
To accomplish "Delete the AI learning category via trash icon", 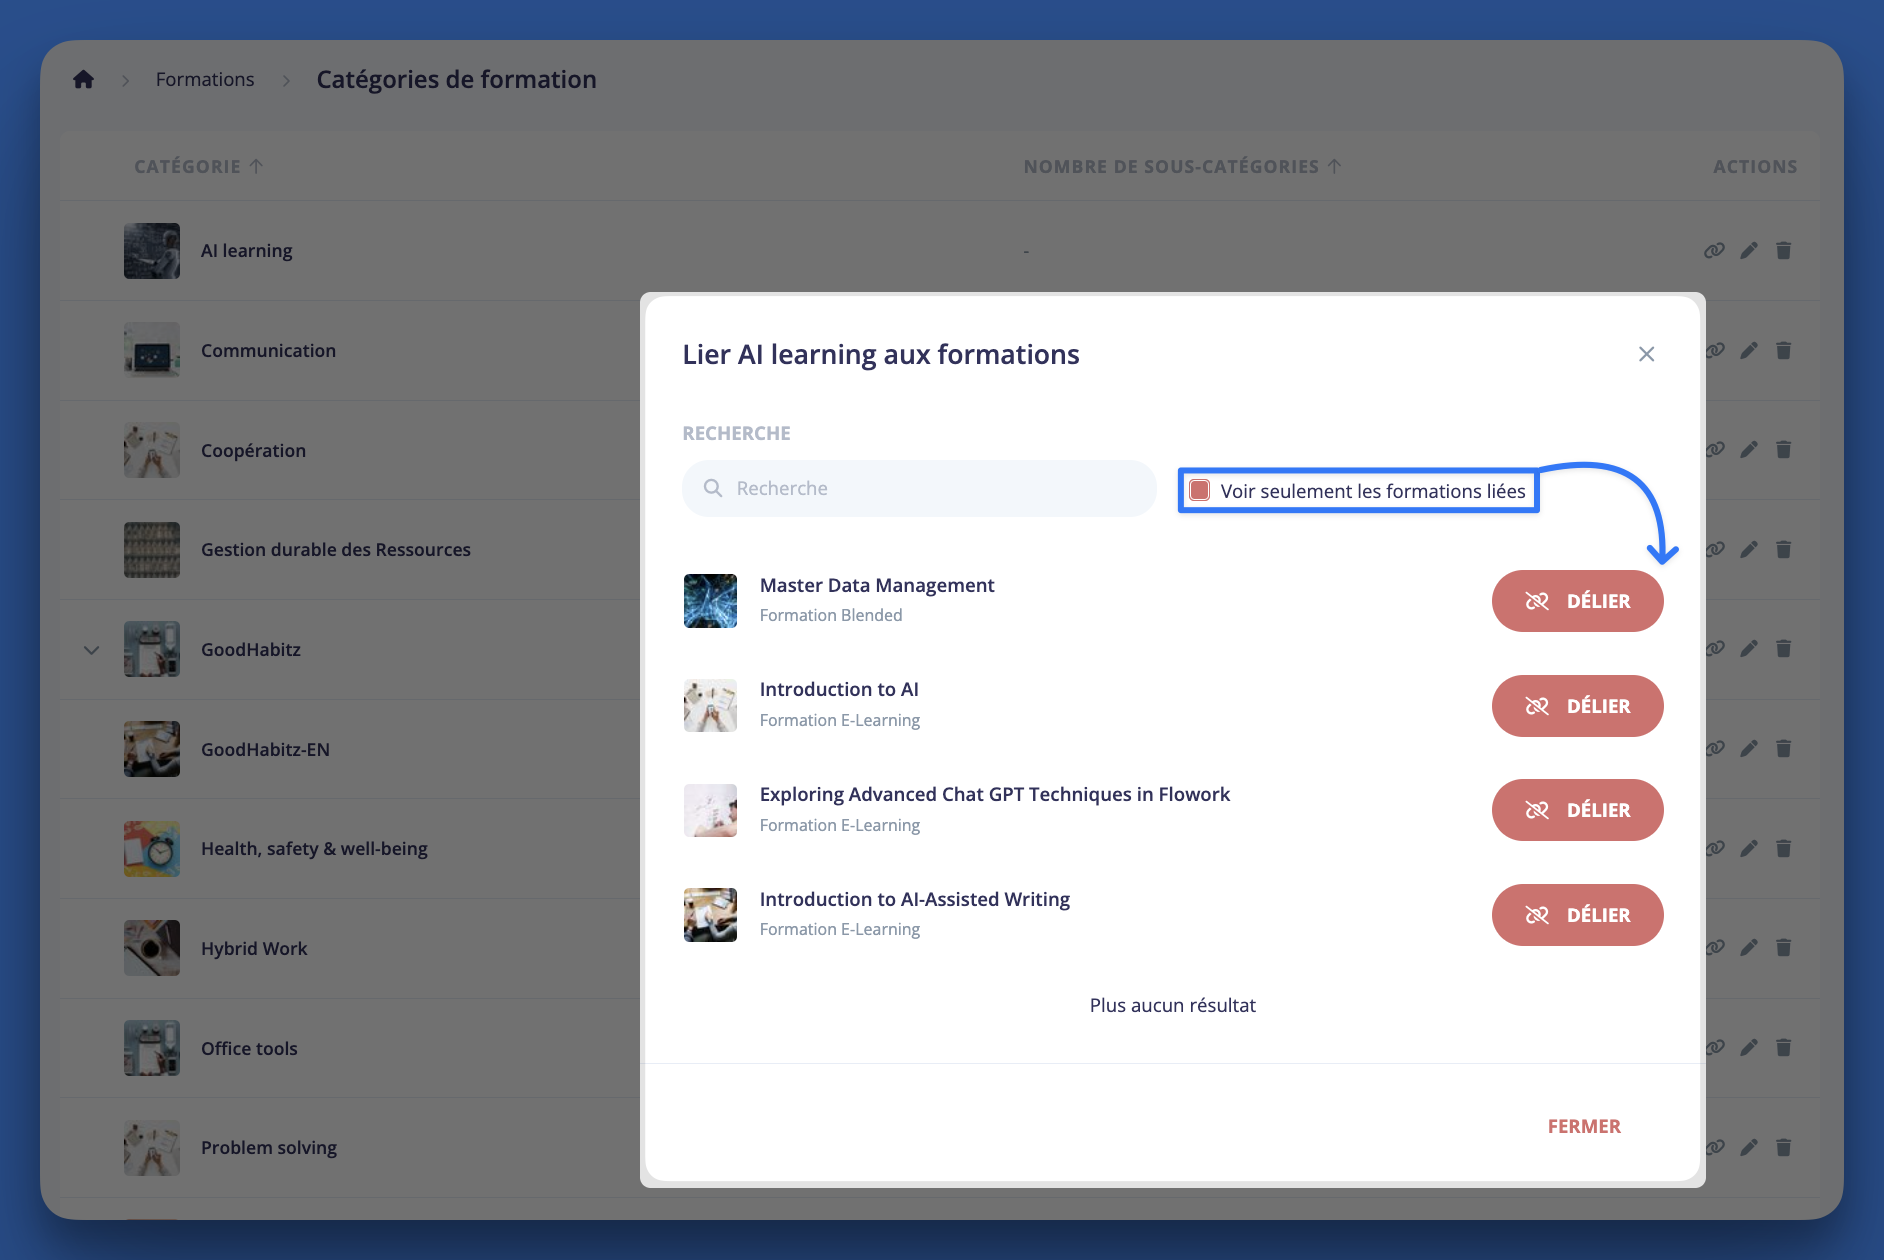I will [x=1783, y=250].
